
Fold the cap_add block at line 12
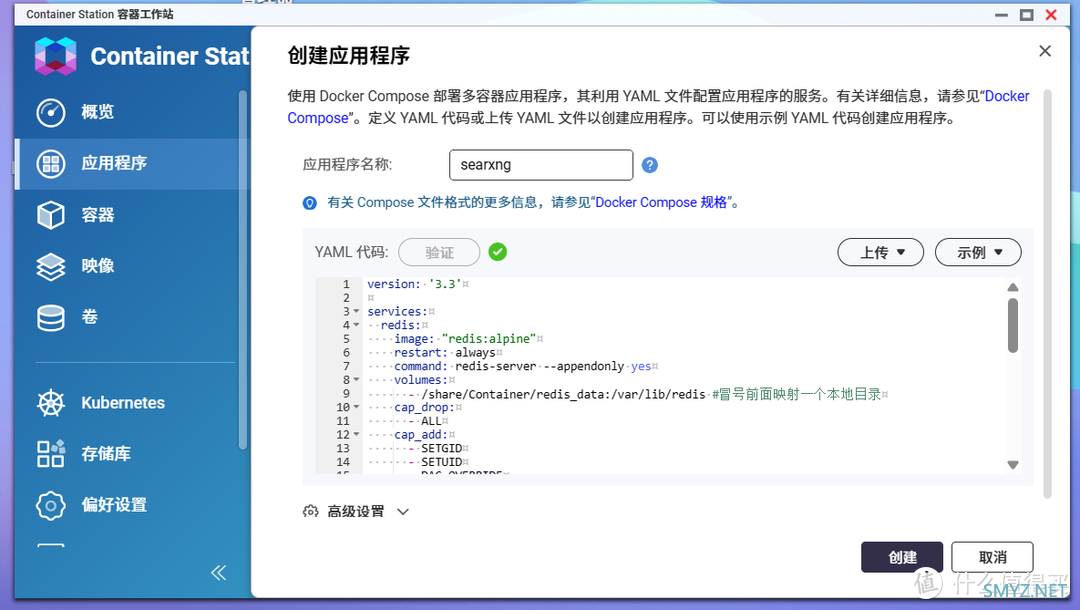click(356, 435)
